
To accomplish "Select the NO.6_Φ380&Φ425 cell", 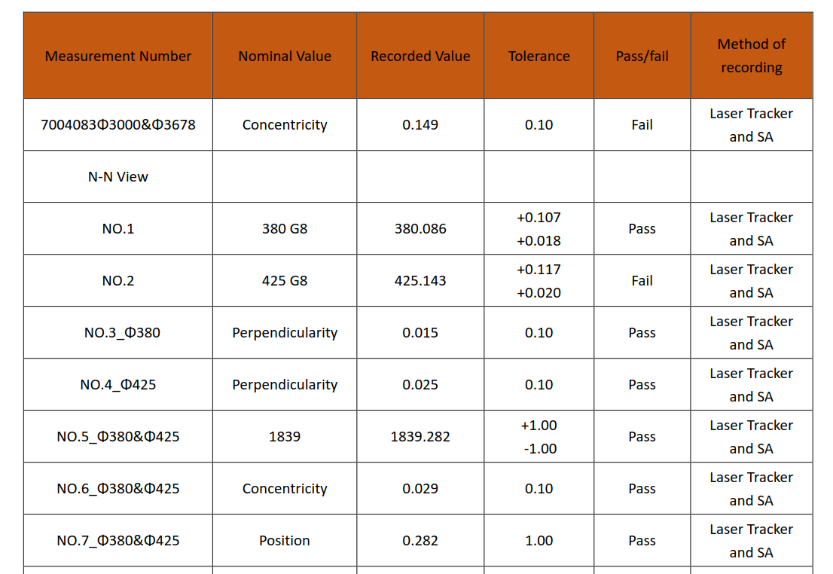I will tap(118, 489).
